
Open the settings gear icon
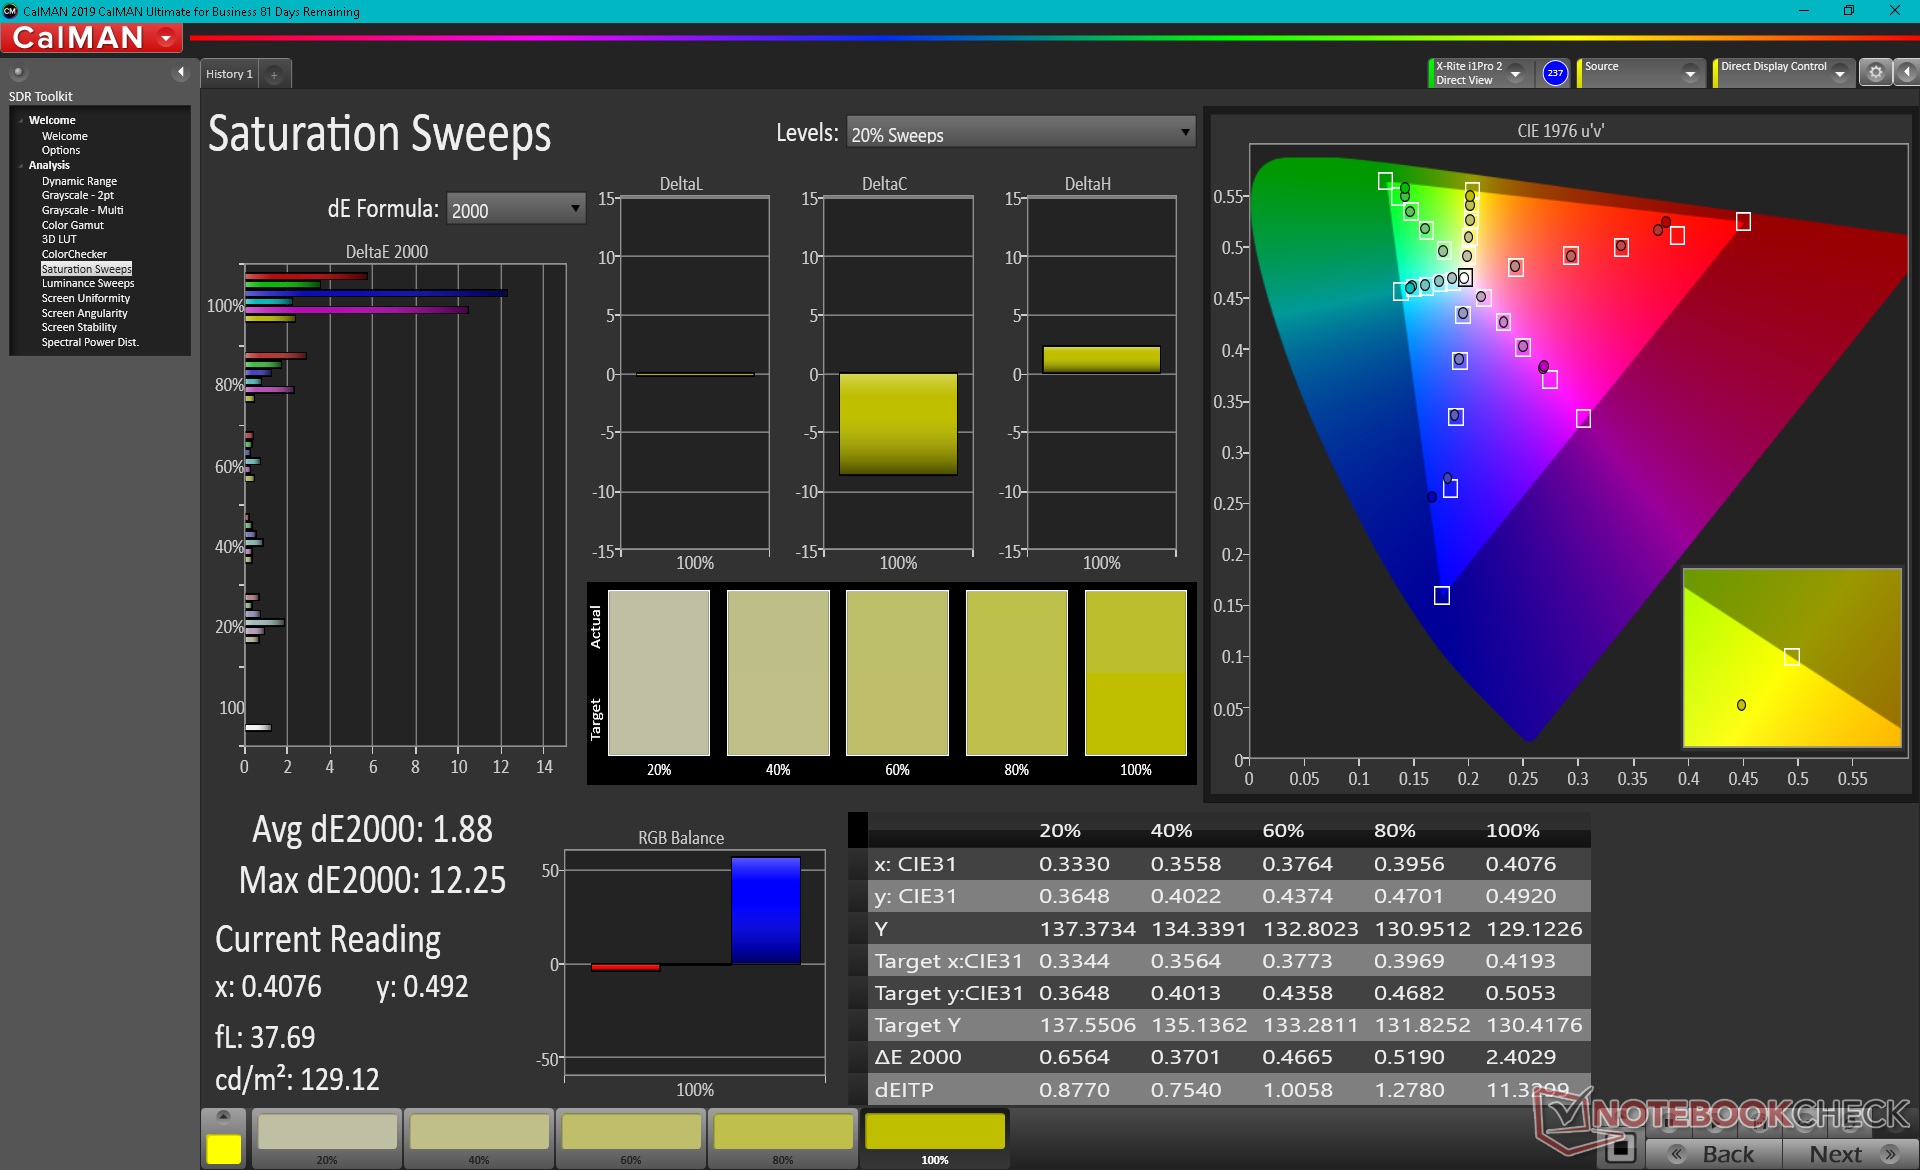(x=1875, y=73)
